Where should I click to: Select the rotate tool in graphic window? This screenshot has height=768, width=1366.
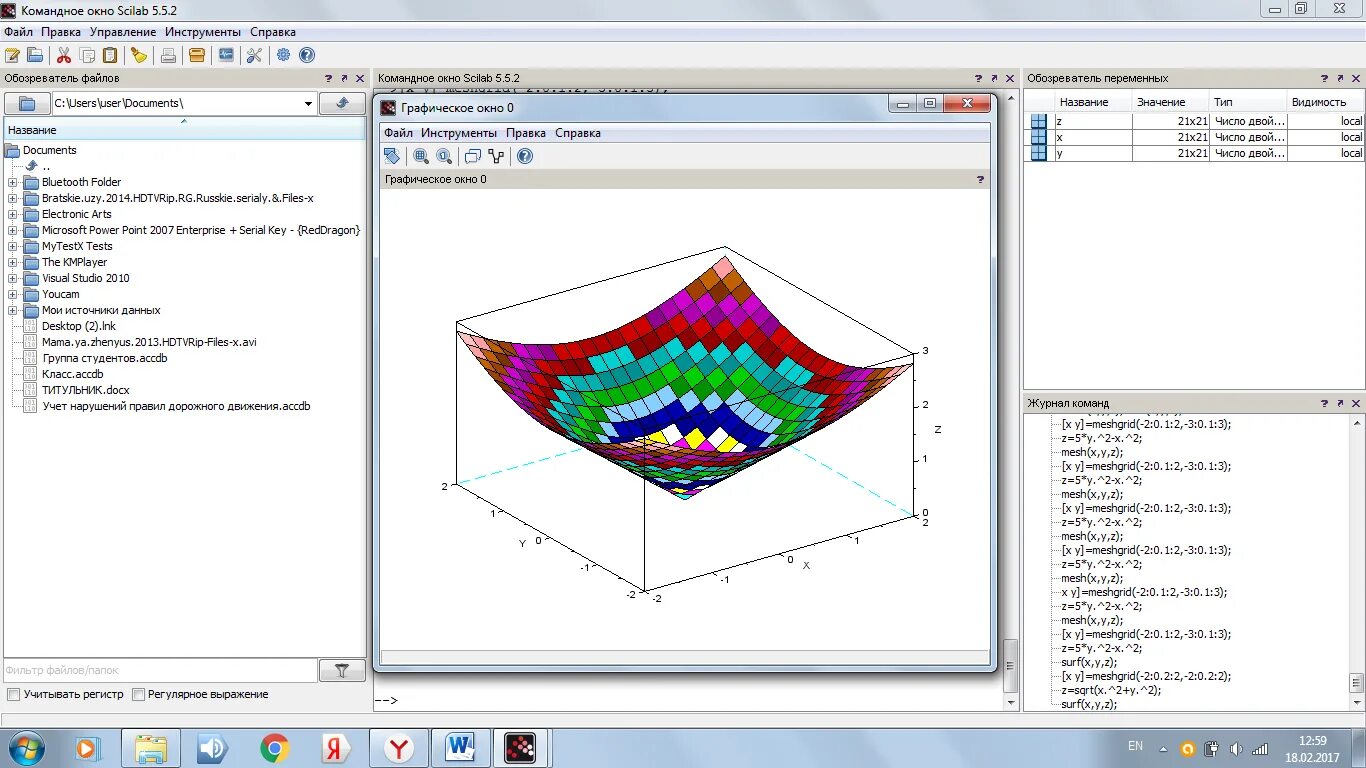tap(392, 156)
